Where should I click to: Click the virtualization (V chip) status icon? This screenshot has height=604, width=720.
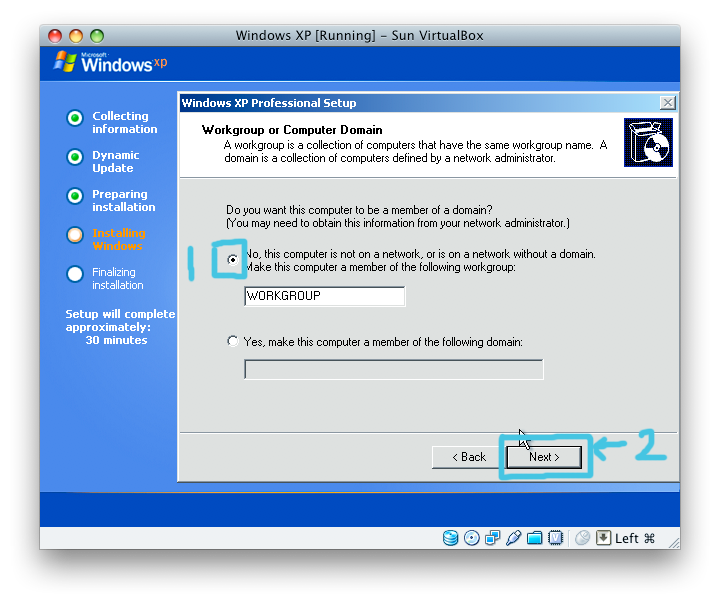point(556,537)
